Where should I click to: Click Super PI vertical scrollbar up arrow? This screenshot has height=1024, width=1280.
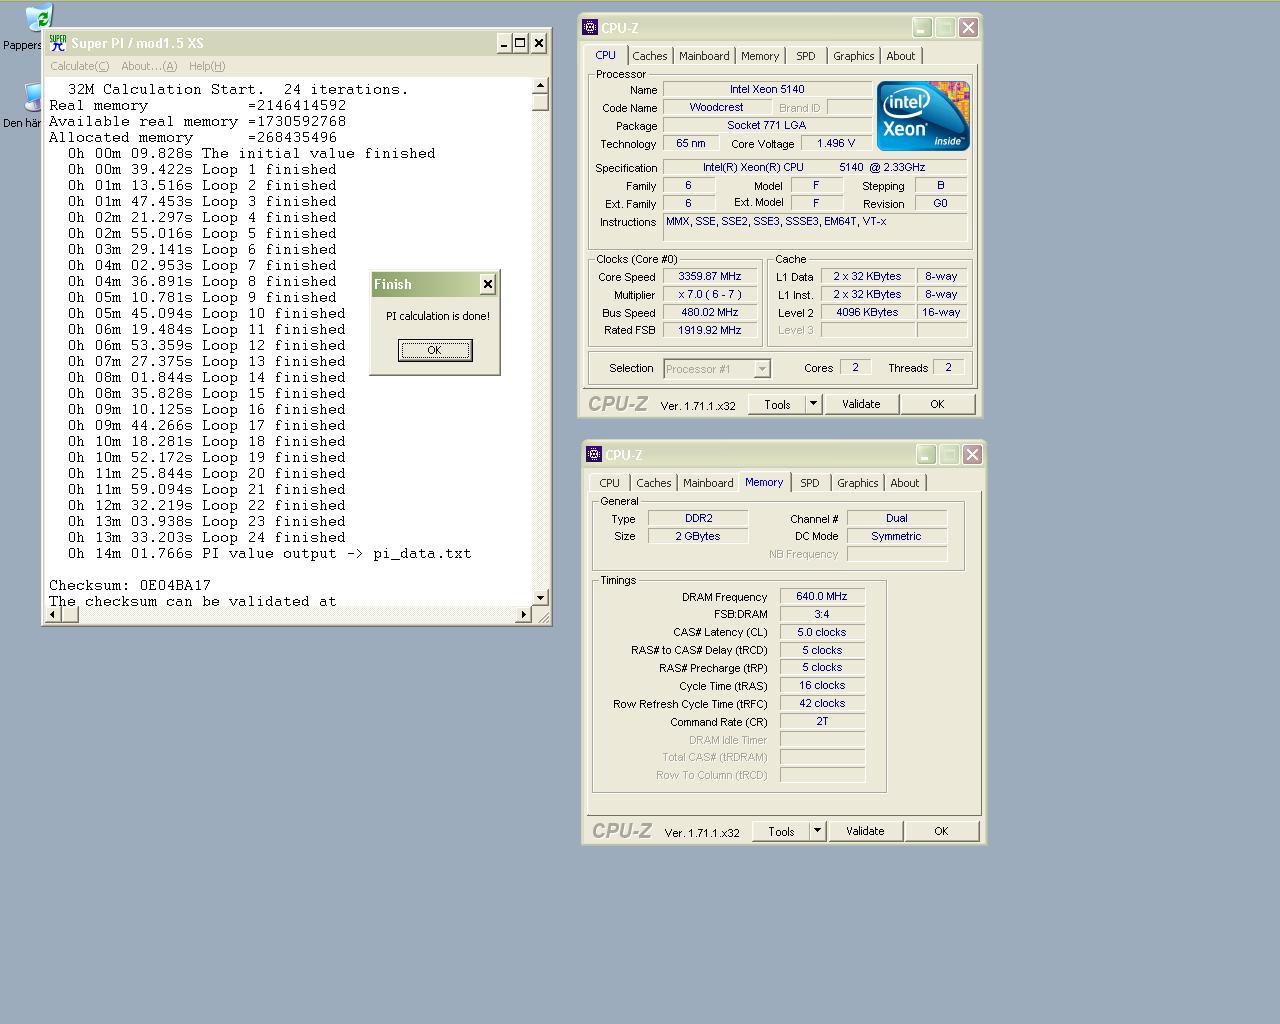point(541,86)
